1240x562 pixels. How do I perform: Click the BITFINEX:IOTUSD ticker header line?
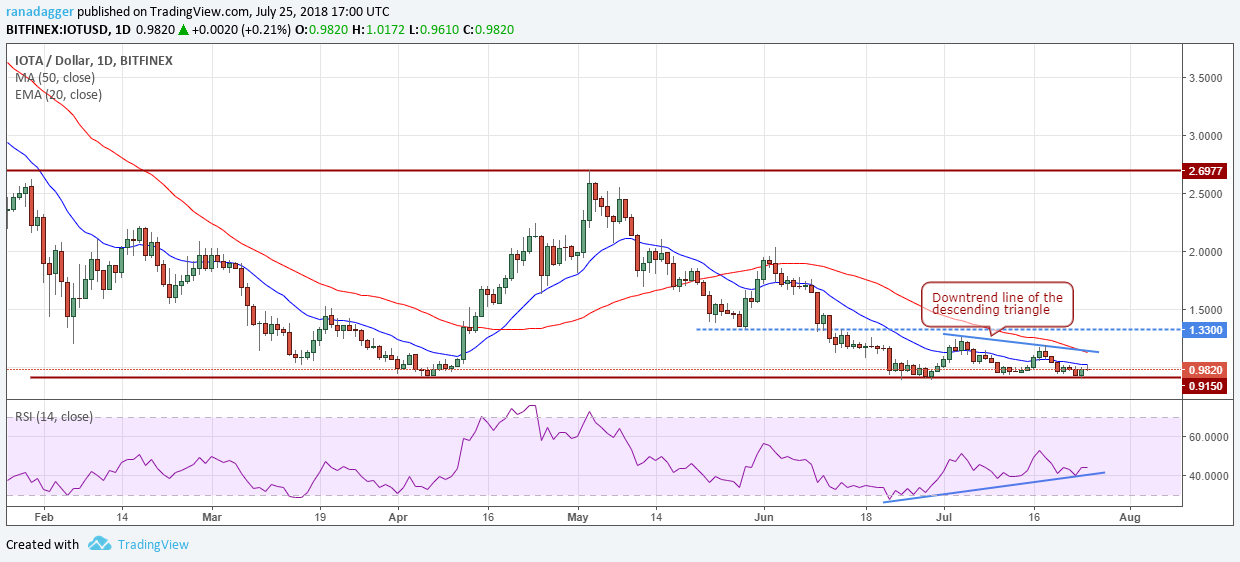(260, 30)
